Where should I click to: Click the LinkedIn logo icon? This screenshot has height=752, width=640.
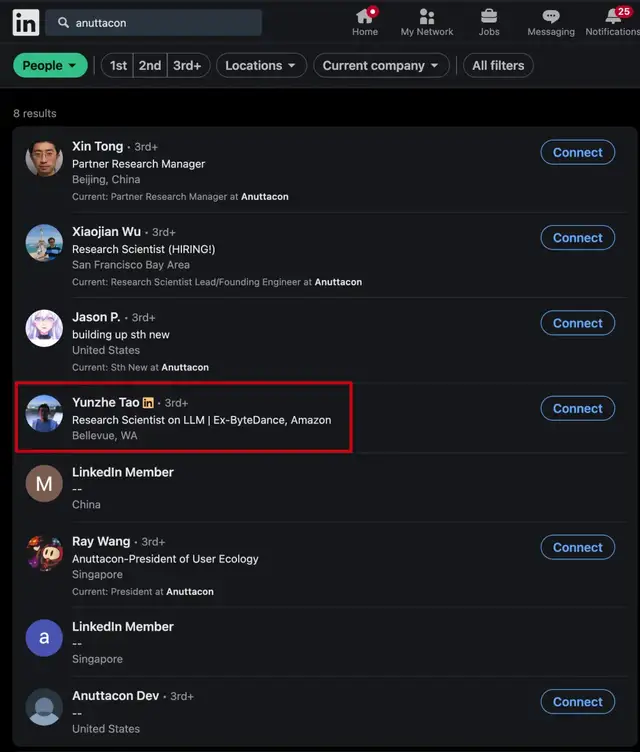[26, 22]
